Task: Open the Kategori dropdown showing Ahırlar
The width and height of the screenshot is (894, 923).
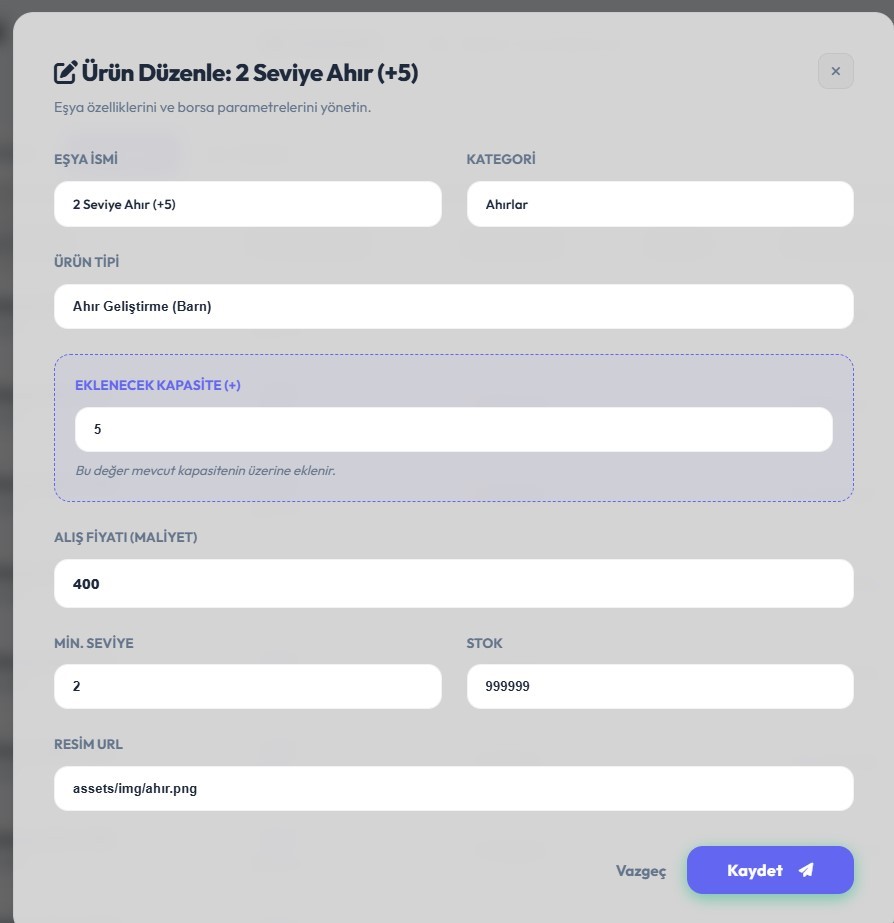Action: click(660, 204)
